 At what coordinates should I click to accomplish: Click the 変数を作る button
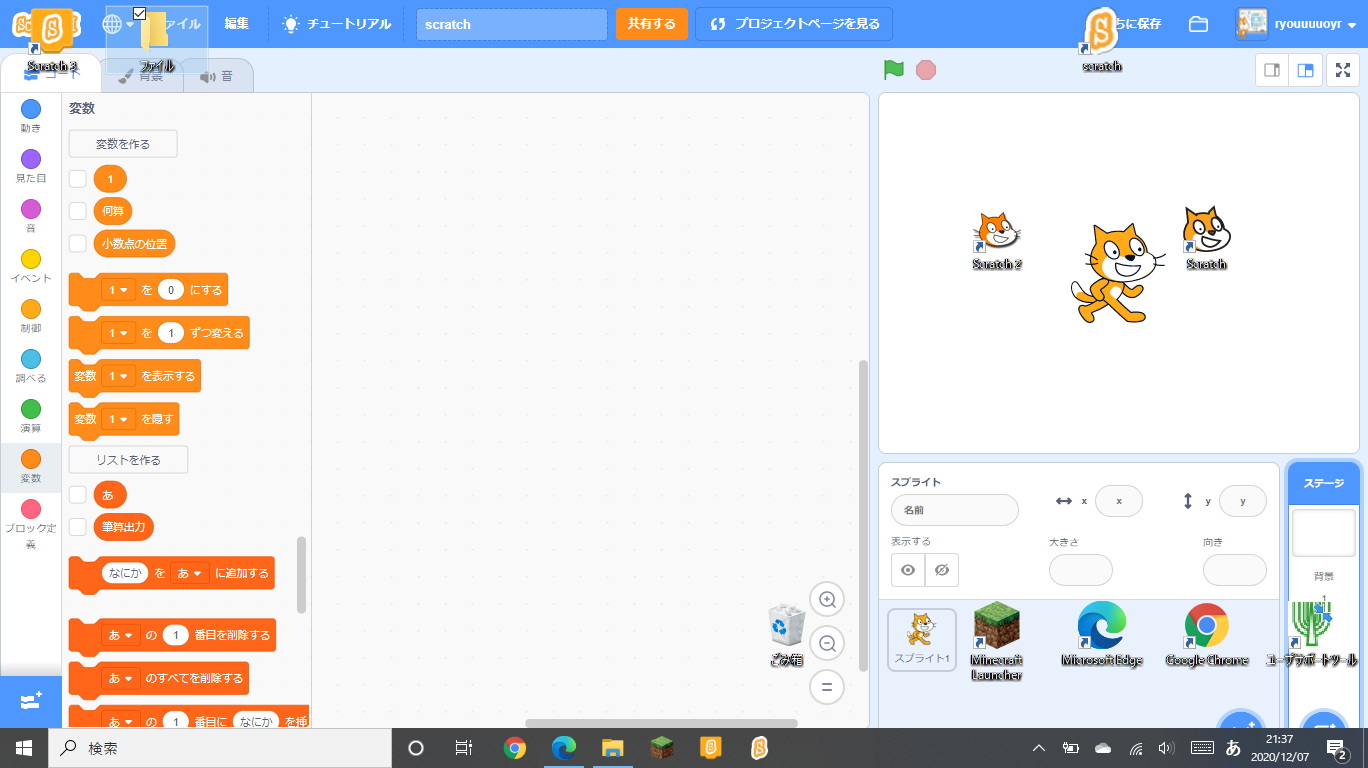coord(123,144)
